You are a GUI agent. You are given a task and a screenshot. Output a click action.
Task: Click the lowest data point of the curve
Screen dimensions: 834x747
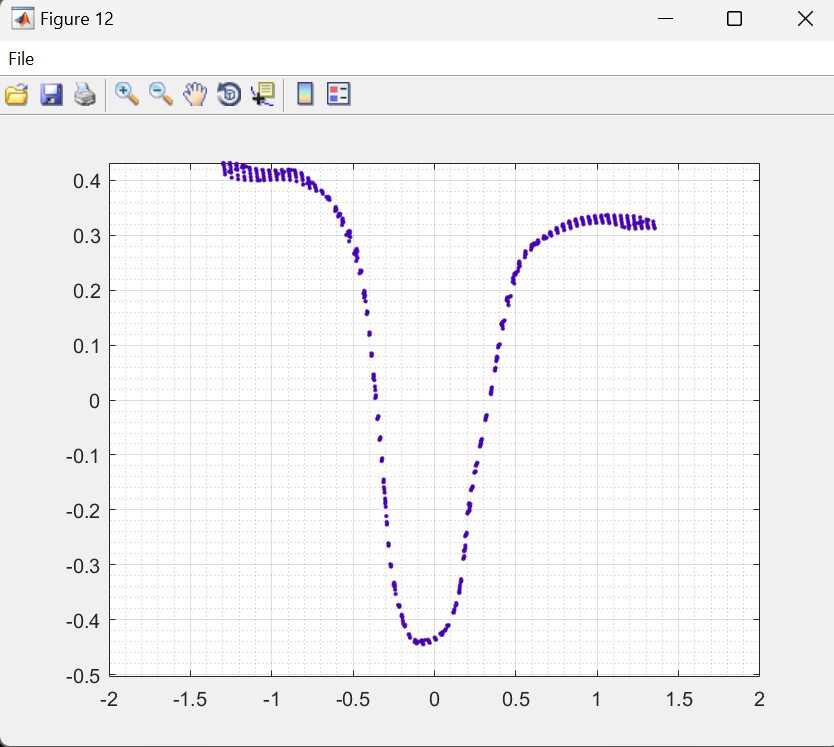424,643
